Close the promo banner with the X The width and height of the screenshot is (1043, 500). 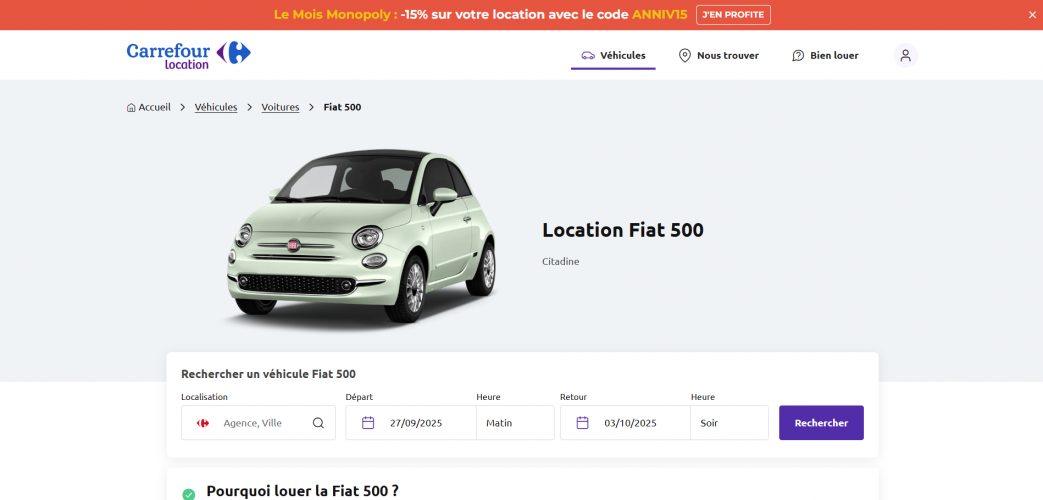coord(1032,15)
